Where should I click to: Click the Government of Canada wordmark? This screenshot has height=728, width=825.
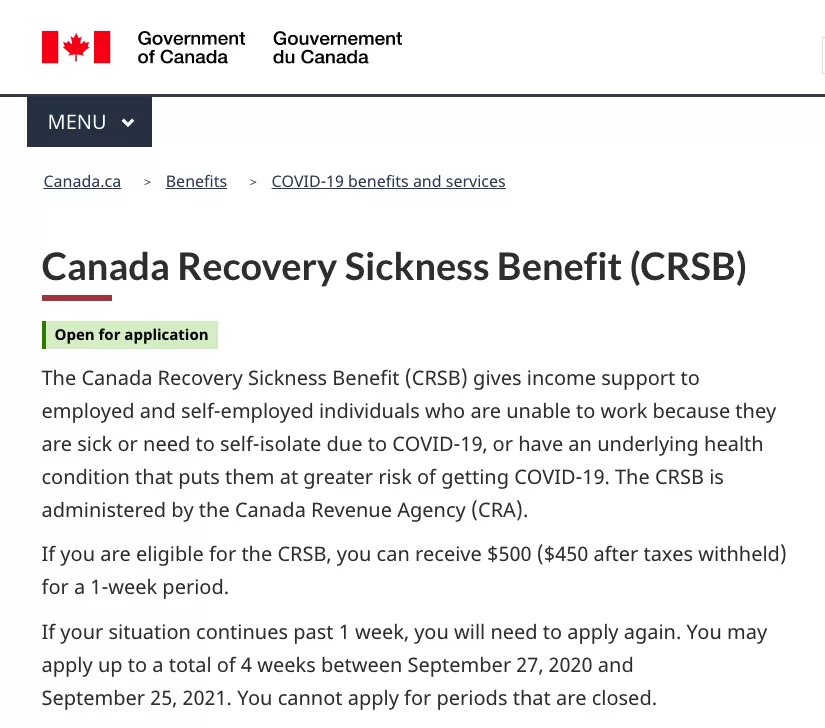(x=191, y=48)
